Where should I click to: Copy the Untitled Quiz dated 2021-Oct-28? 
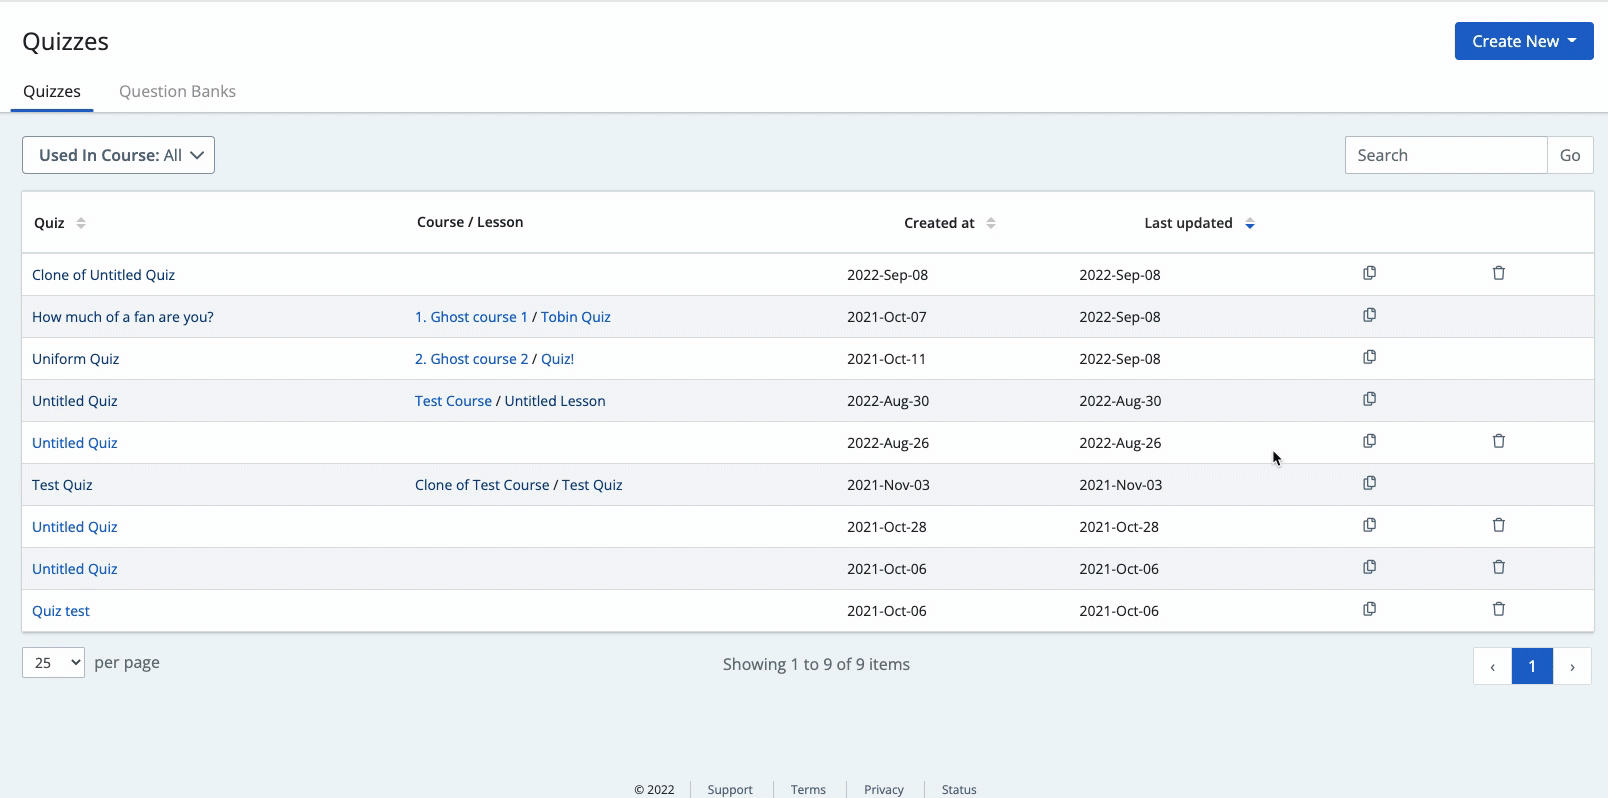click(x=1369, y=525)
